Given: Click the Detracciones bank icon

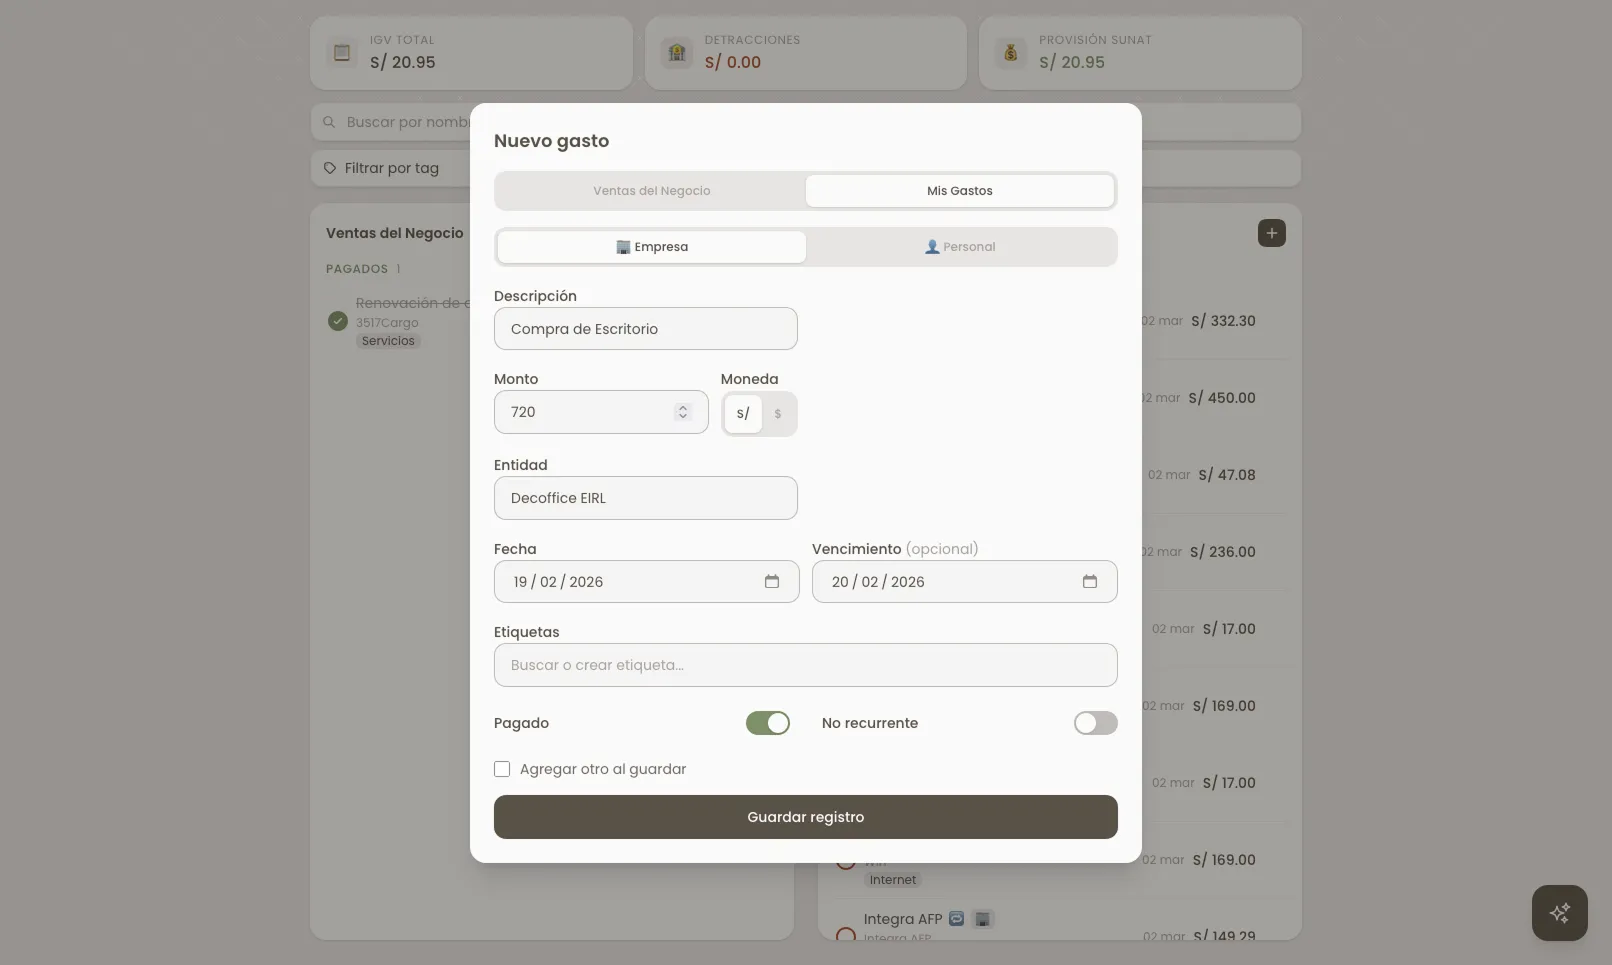Looking at the screenshot, I should coord(677,52).
